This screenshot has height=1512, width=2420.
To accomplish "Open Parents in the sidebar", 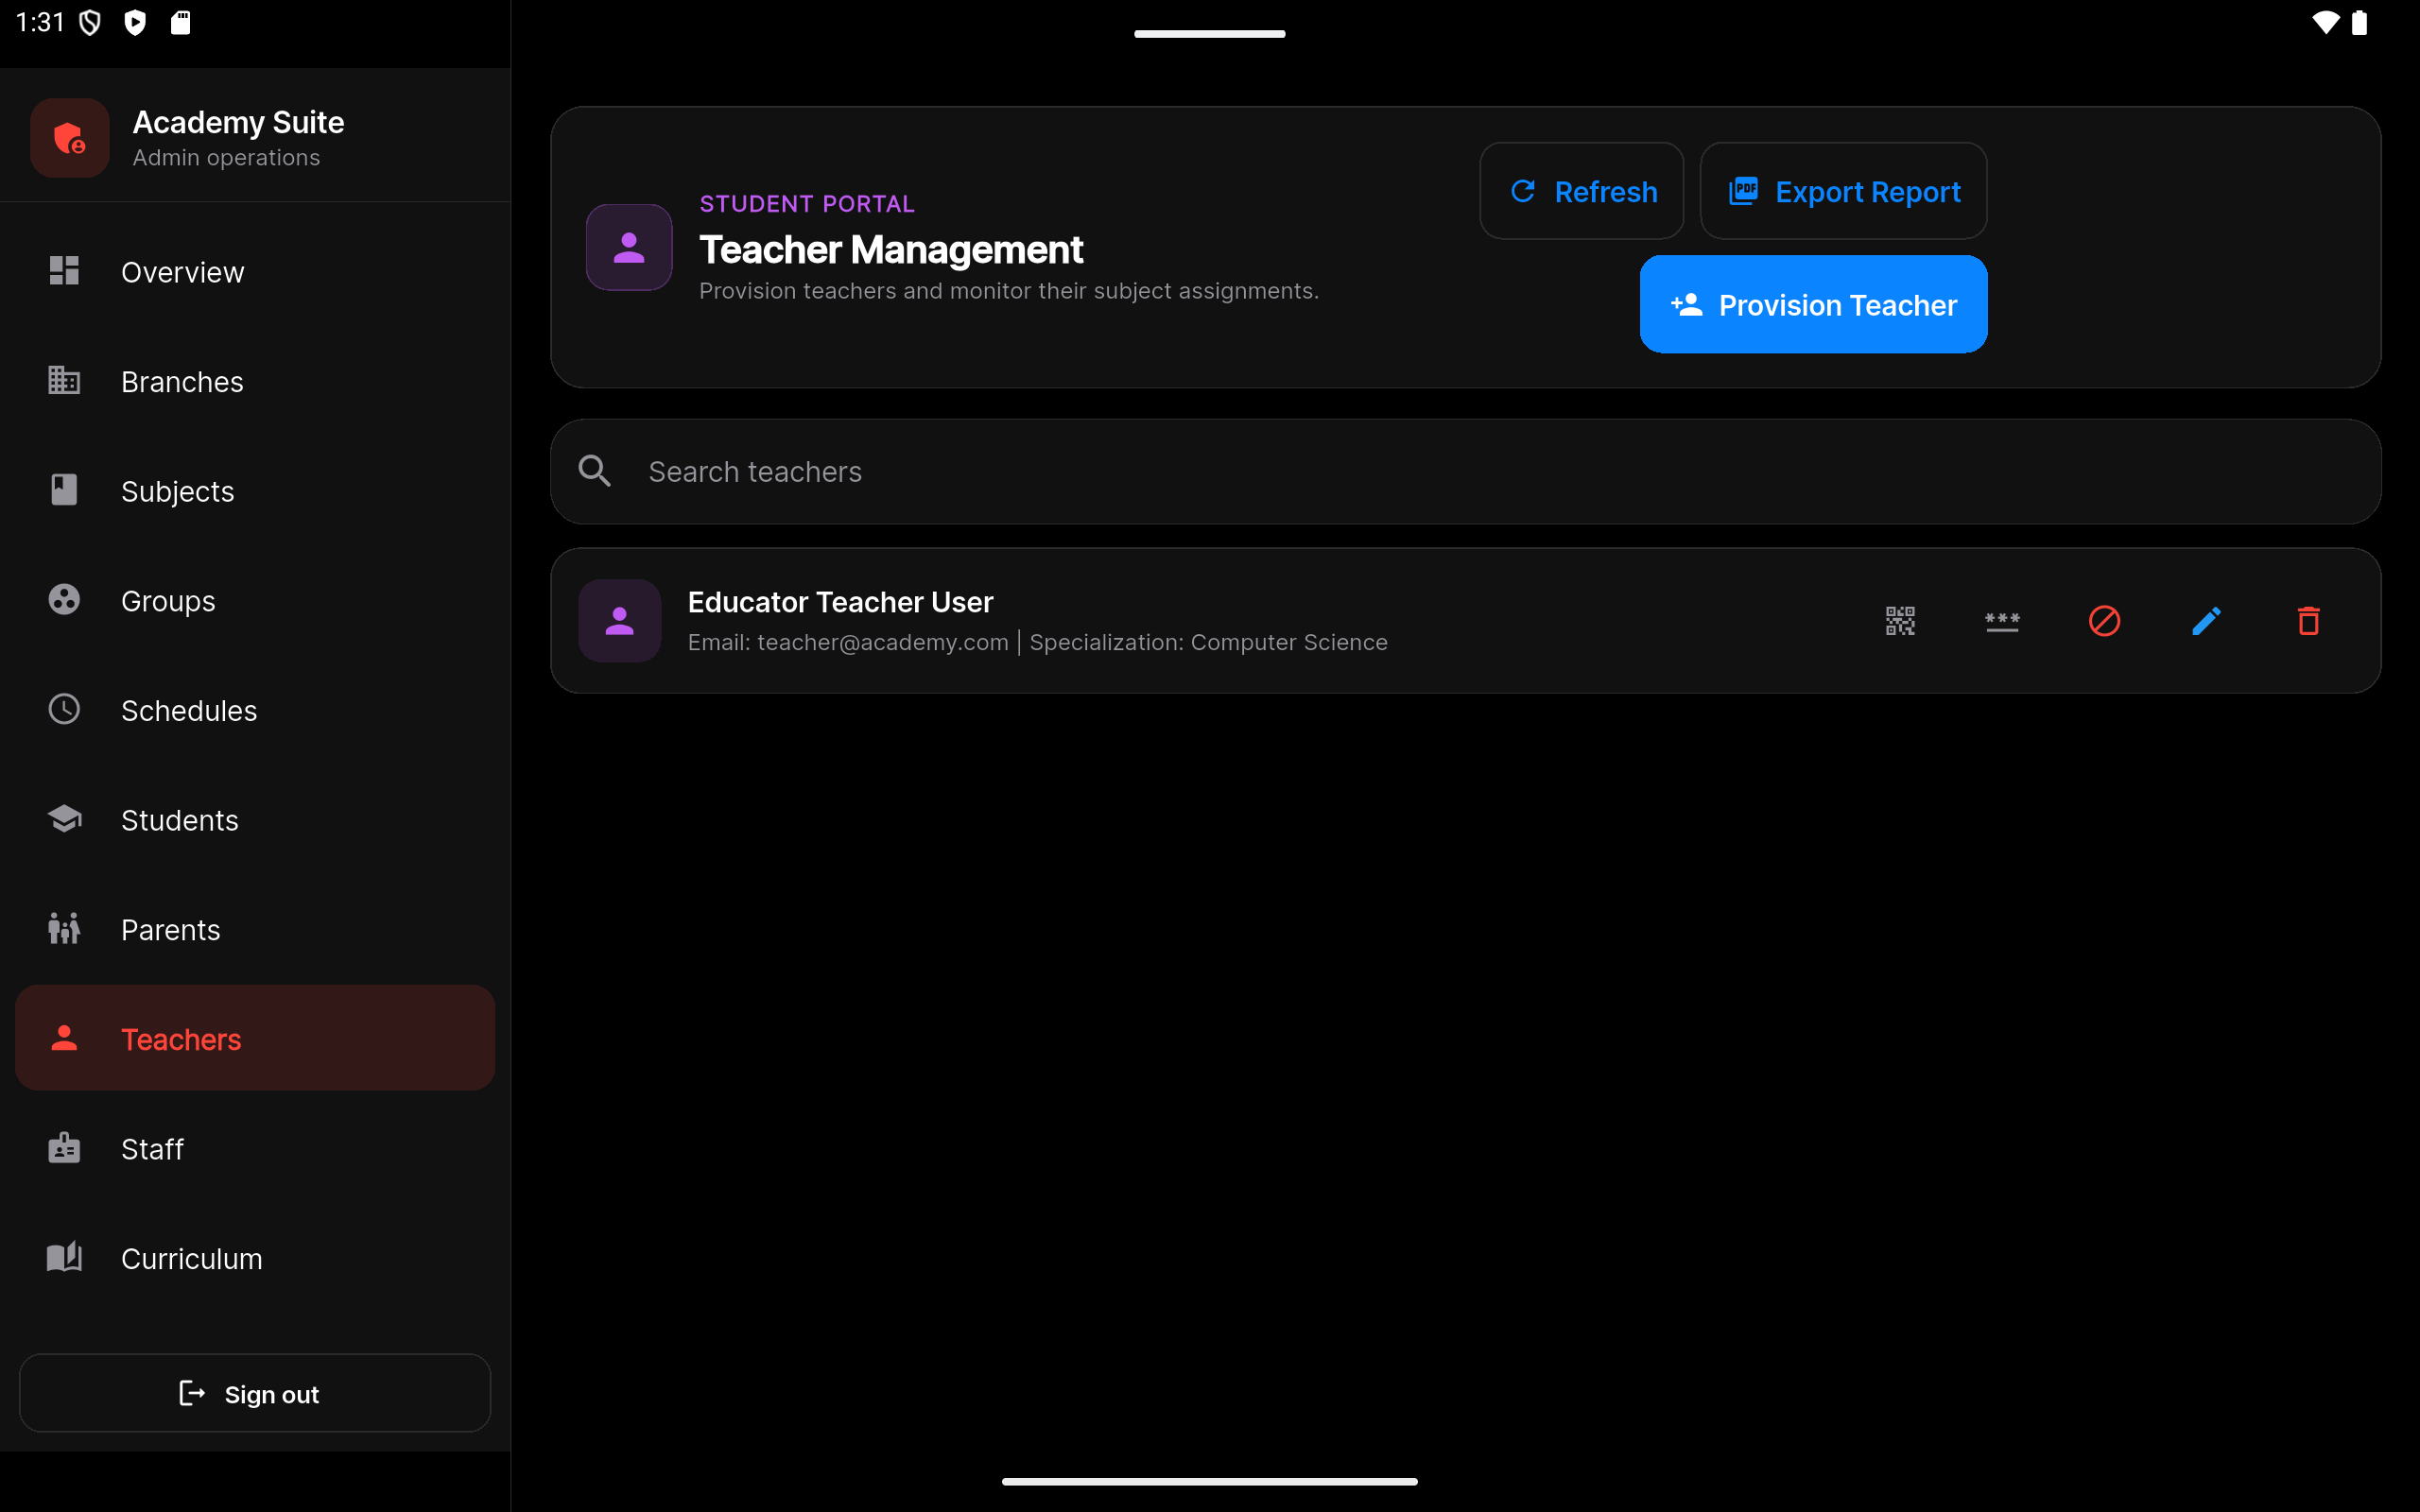I will coord(255,929).
